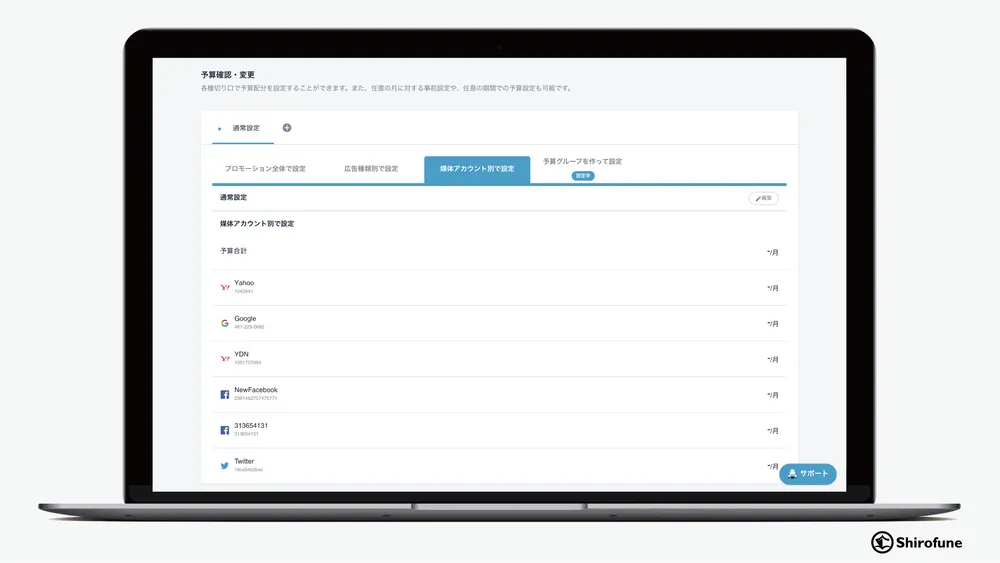
Task: Click the 設定中 status badge
Action: pos(583,176)
